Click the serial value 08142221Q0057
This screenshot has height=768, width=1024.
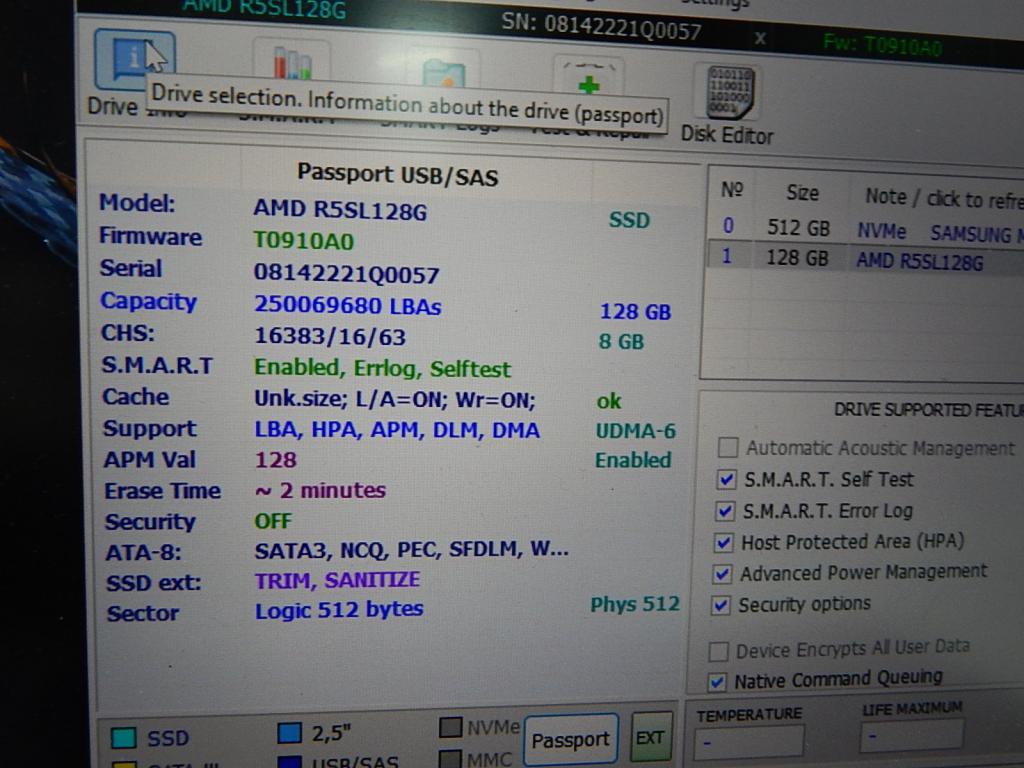[x=346, y=274]
